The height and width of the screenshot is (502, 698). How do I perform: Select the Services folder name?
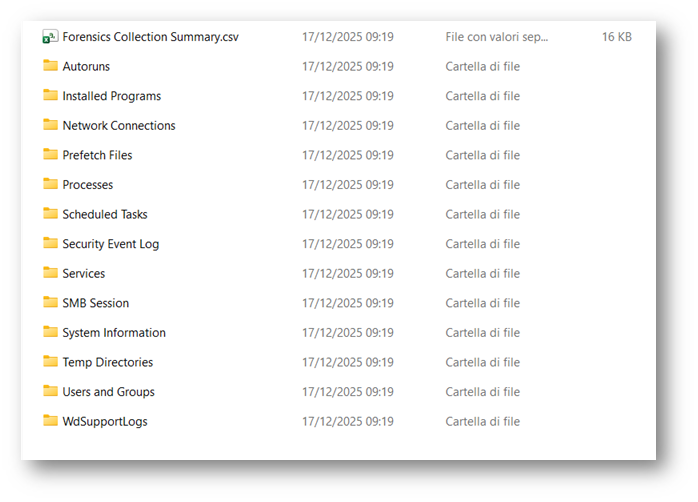(x=84, y=274)
